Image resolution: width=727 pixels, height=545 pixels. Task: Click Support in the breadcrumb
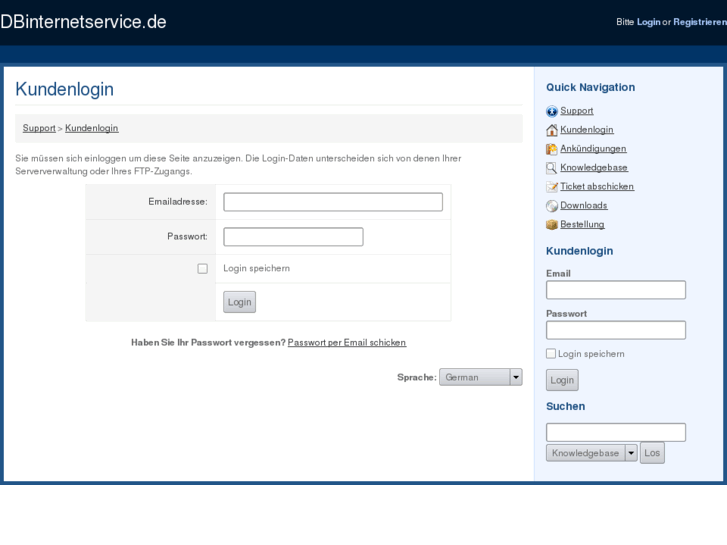tap(39, 128)
